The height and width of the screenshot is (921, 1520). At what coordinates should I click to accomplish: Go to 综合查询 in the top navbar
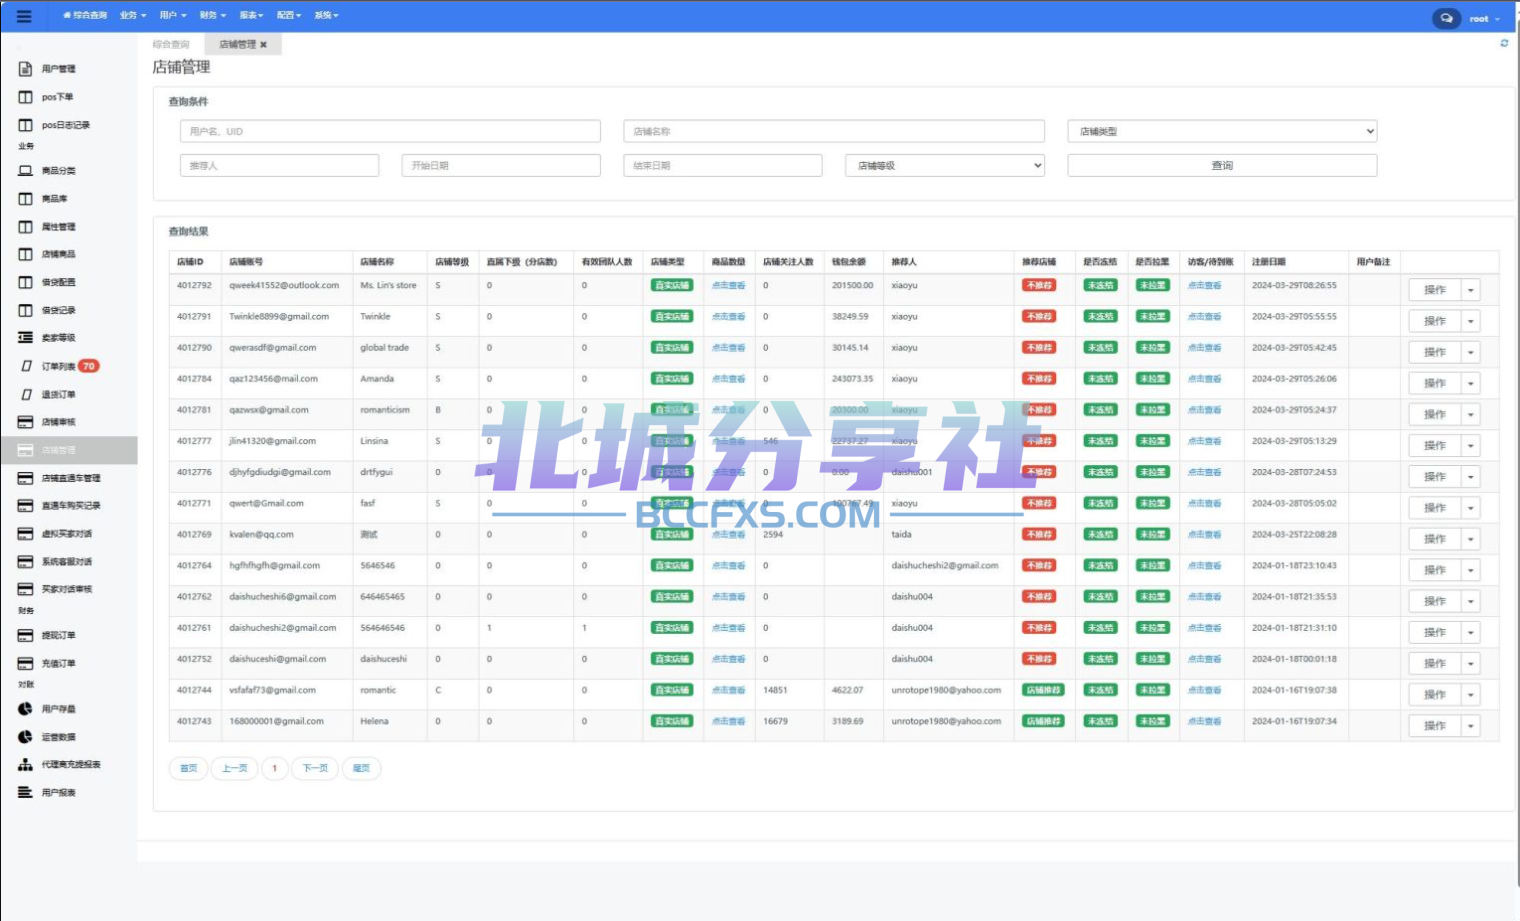[x=85, y=16]
